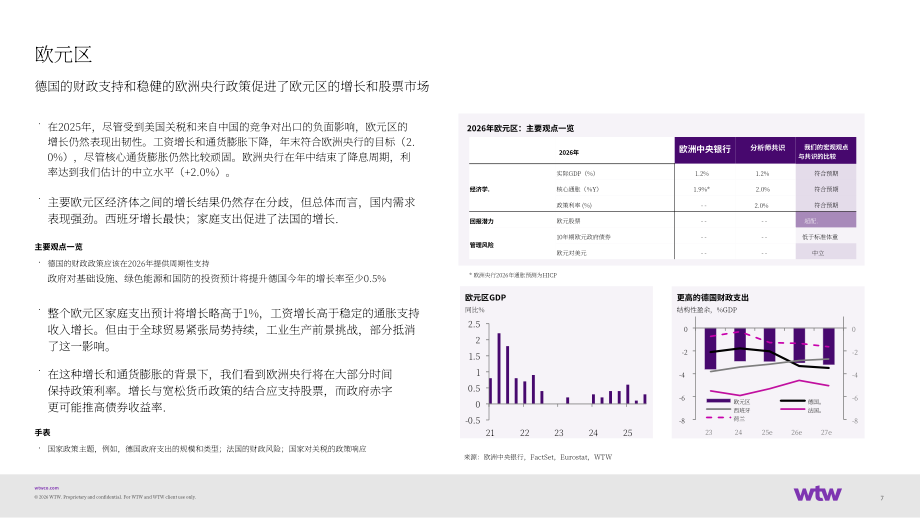
Task: Click the 1.9%* core inflation value
Action: pos(701,189)
